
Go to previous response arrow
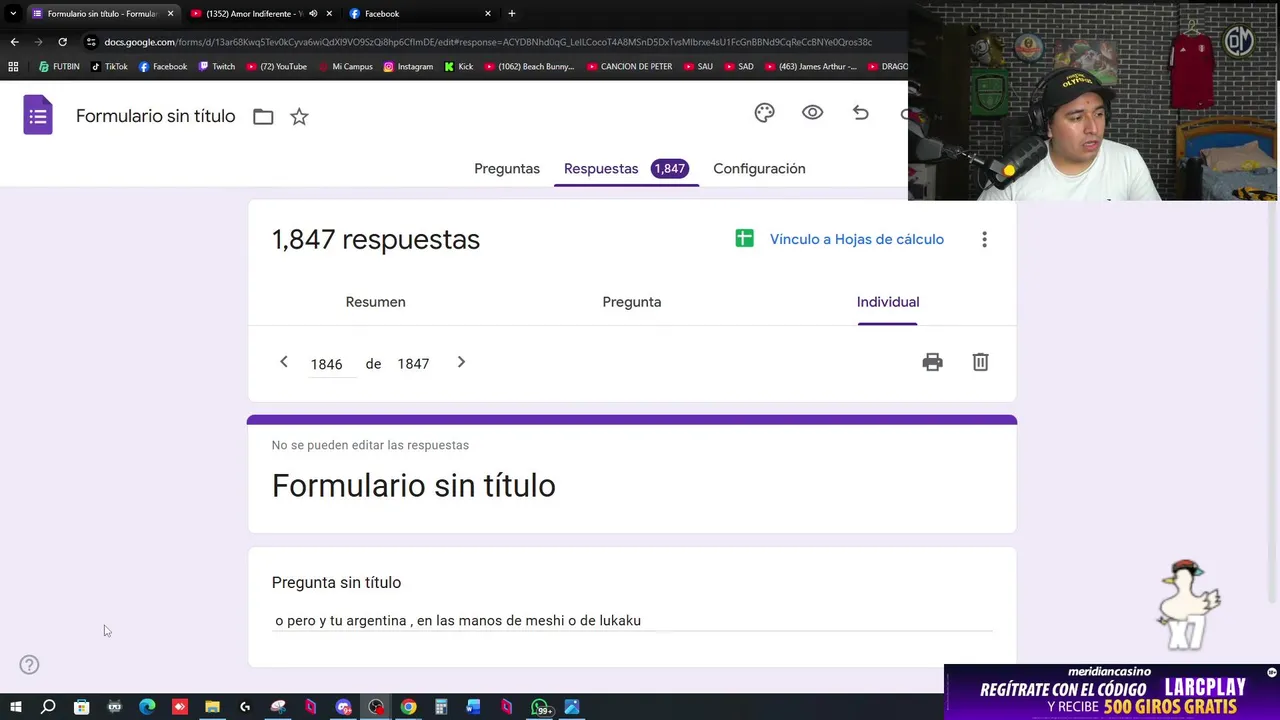click(284, 362)
